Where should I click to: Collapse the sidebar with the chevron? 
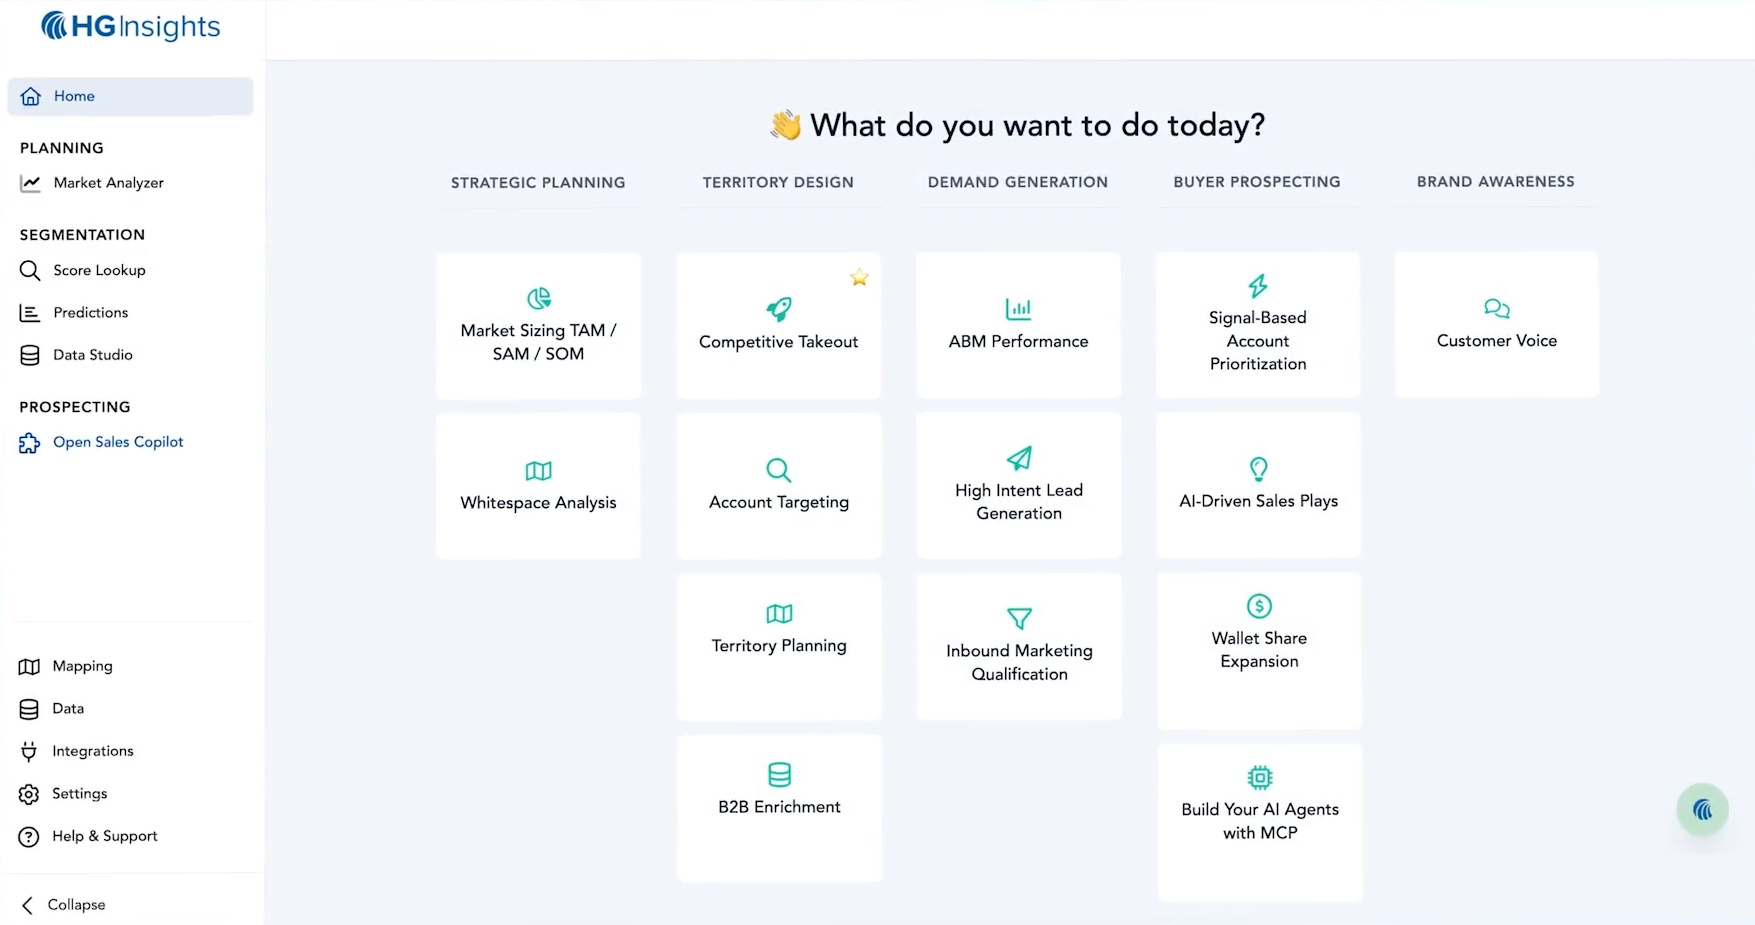[28, 905]
